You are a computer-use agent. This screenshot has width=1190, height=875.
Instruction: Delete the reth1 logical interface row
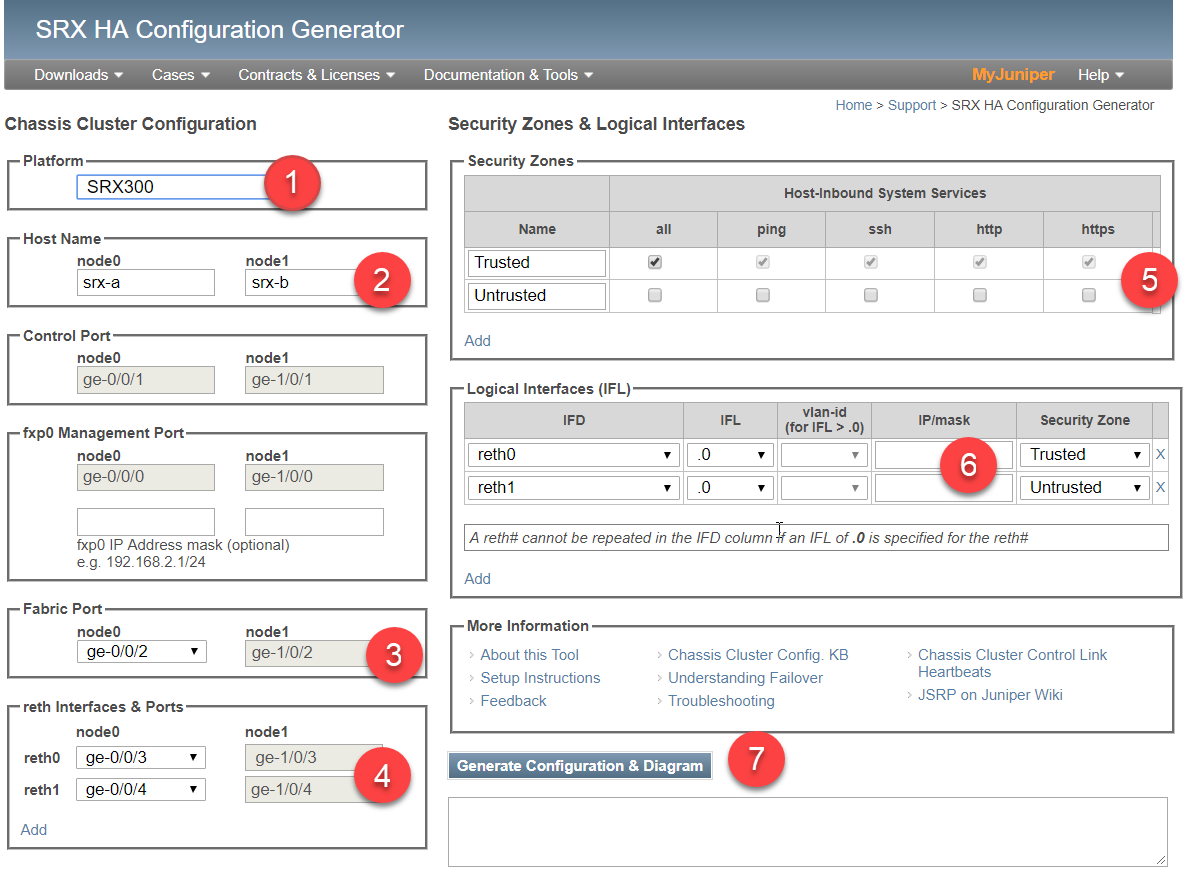click(x=1160, y=487)
